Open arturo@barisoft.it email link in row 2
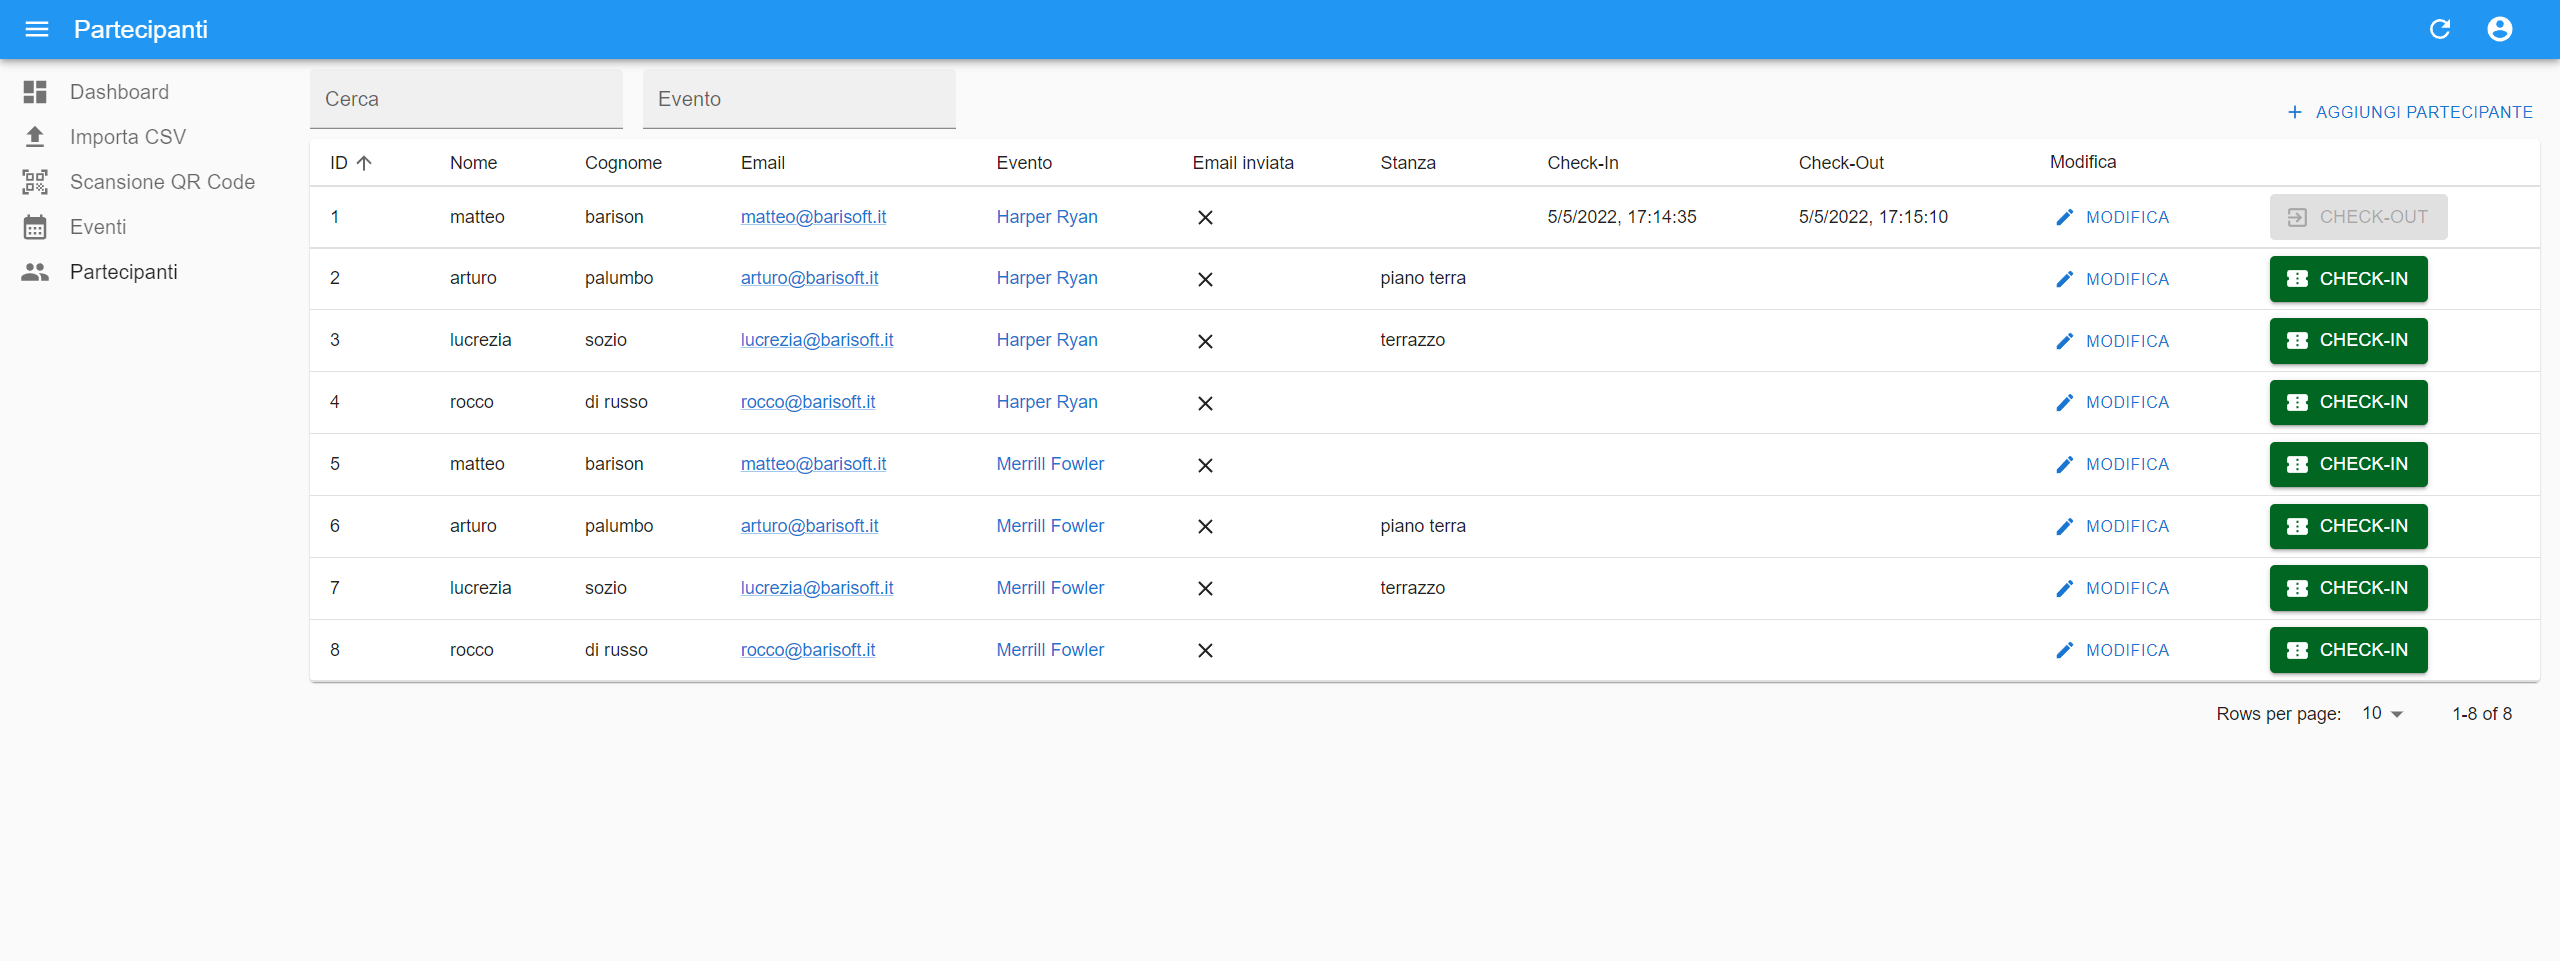This screenshot has height=961, width=2560. coord(809,278)
